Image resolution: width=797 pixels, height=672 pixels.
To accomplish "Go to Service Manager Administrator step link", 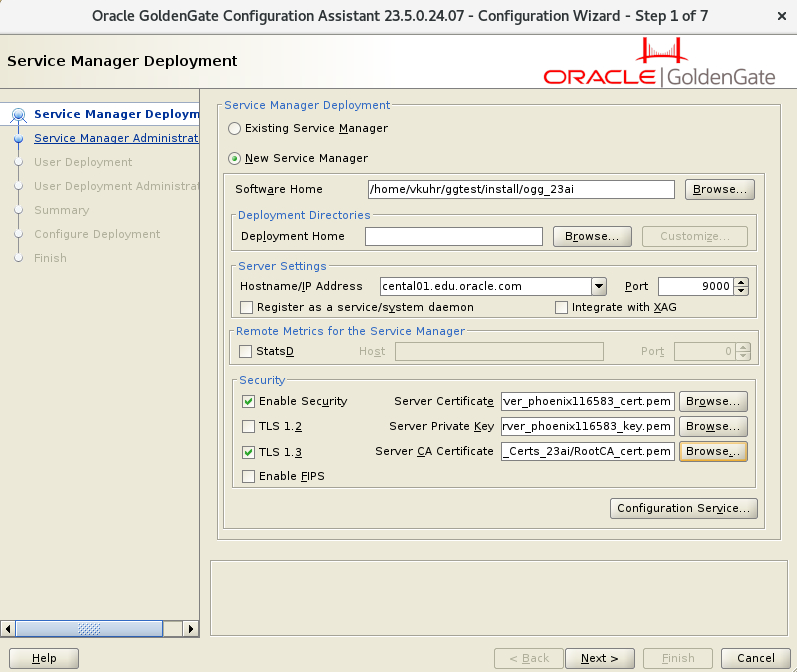I will click(x=116, y=138).
